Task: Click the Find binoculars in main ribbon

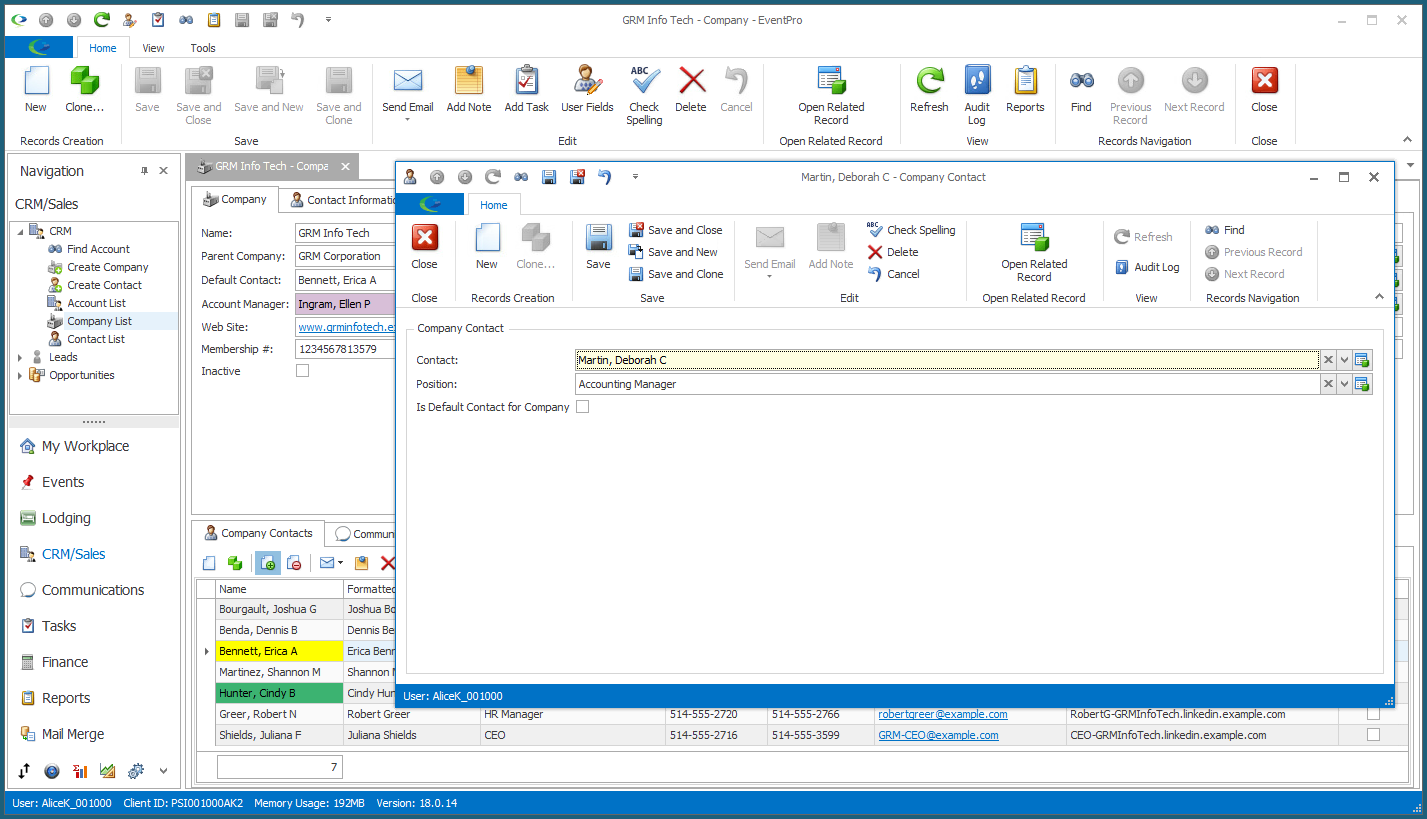Action: 1081,90
